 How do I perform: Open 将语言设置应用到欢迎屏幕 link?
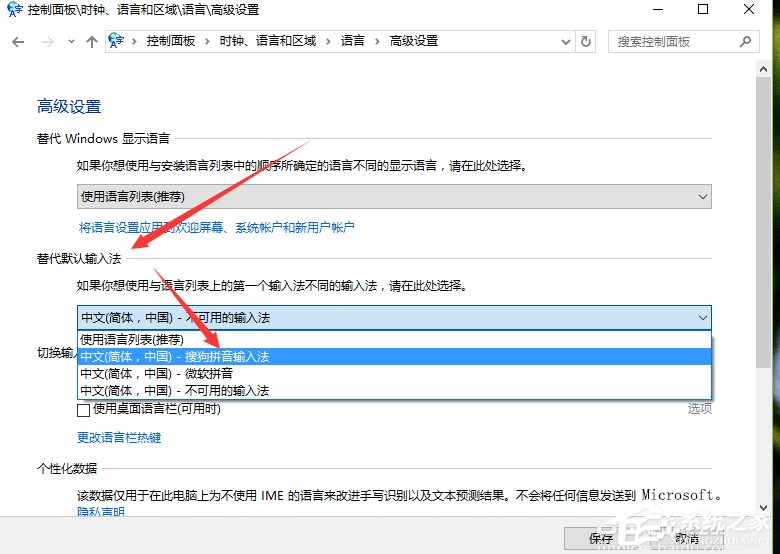(x=216, y=227)
